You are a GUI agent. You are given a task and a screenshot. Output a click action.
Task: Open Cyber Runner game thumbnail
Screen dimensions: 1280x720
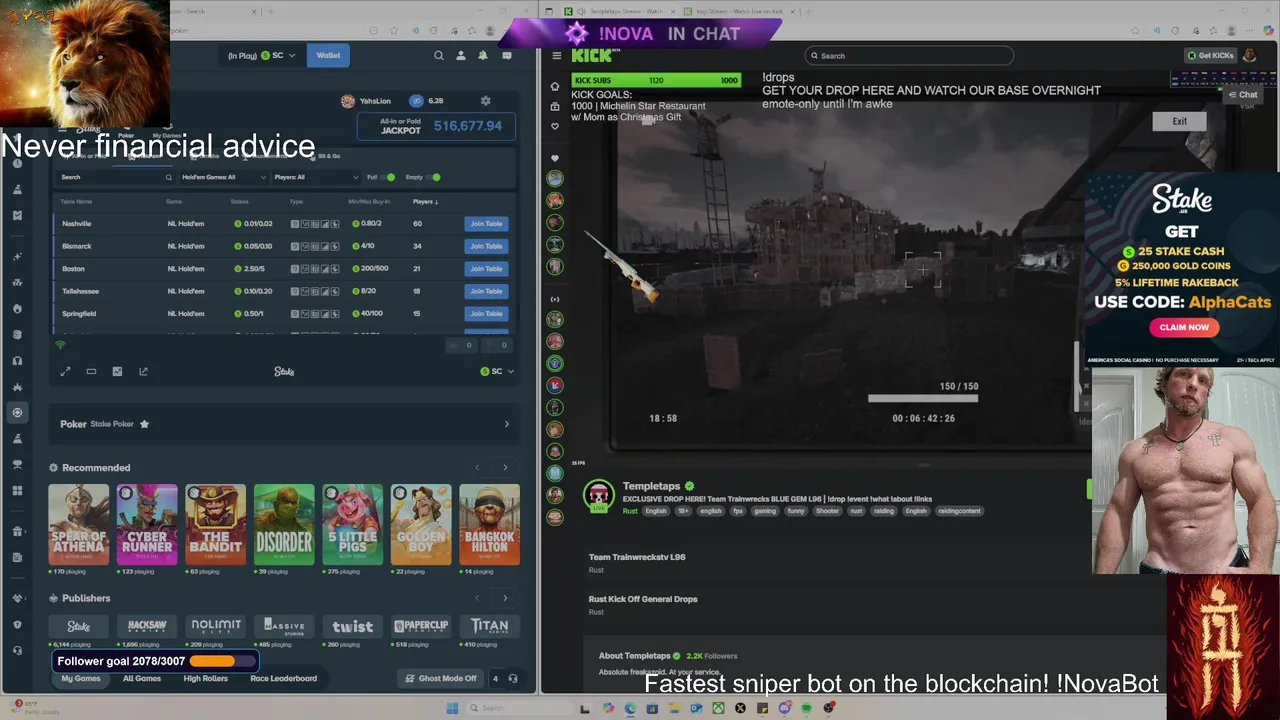point(147,525)
